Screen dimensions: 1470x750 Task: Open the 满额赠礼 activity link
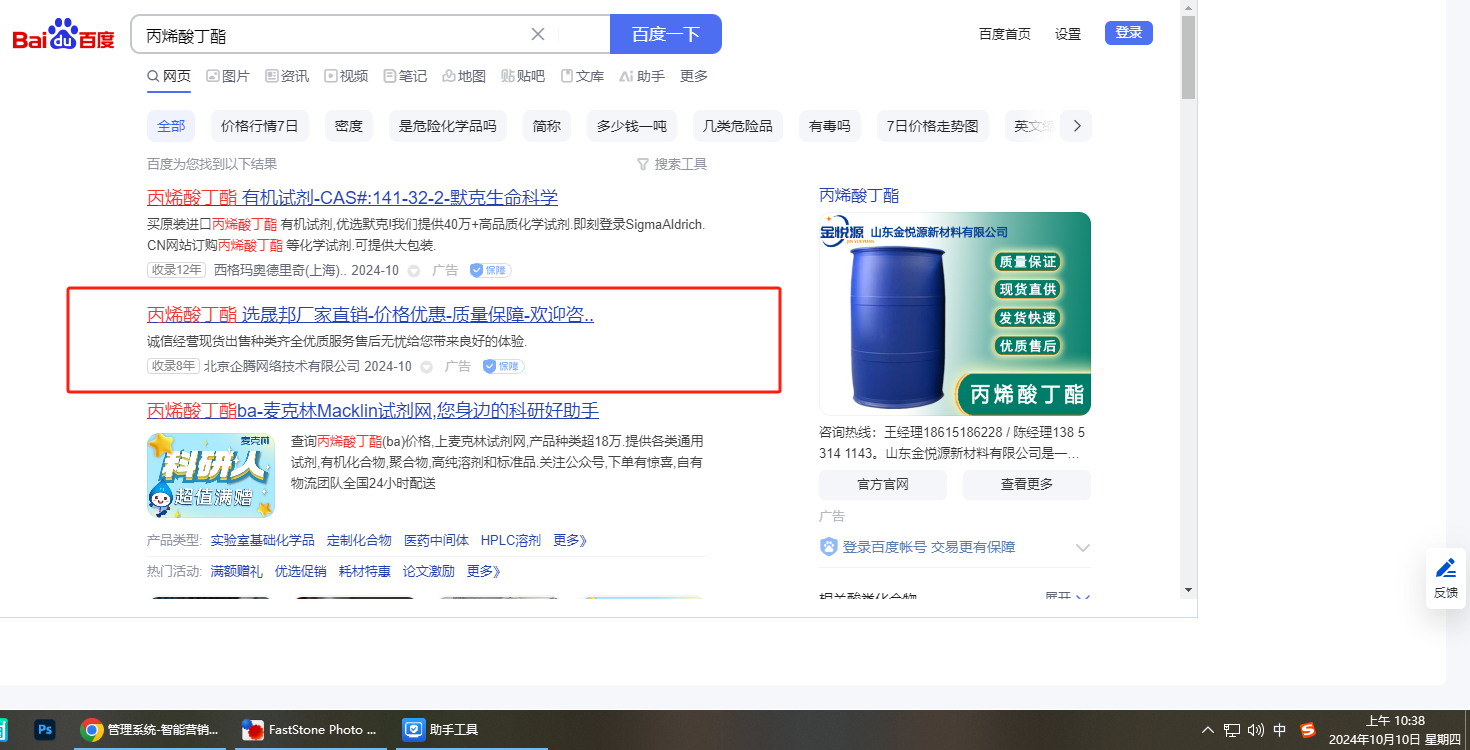point(237,571)
